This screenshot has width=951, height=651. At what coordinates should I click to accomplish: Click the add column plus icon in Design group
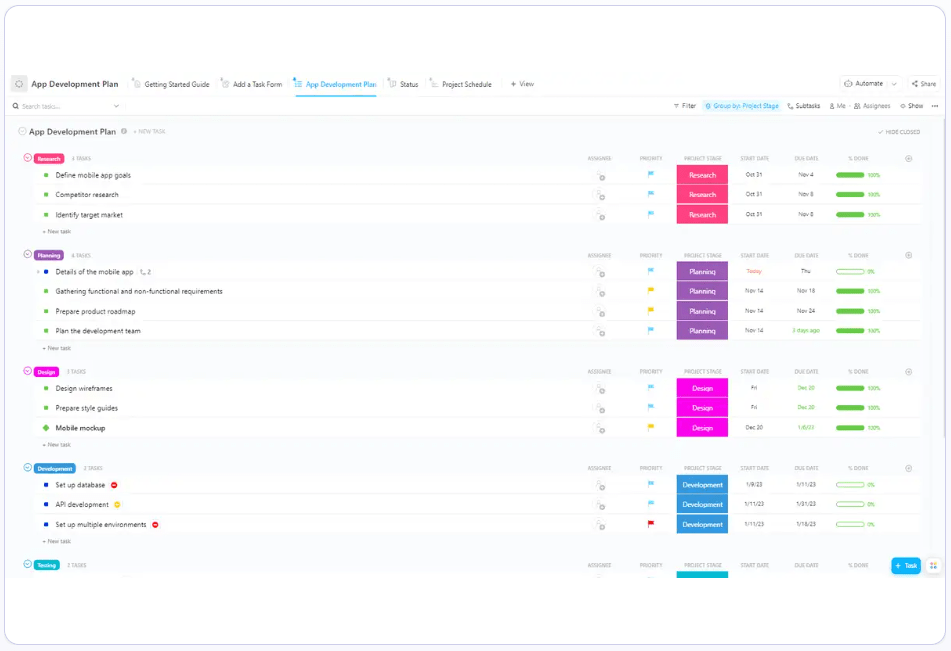click(909, 371)
